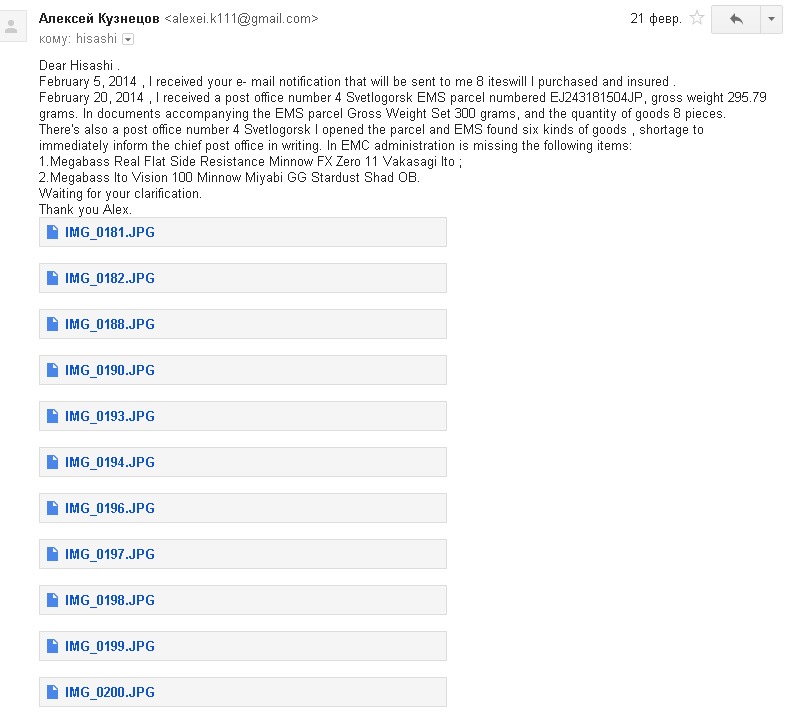The image size is (790, 718).
Task: Open the IMG_0200.JPG attachment
Action: pos(243,692)
